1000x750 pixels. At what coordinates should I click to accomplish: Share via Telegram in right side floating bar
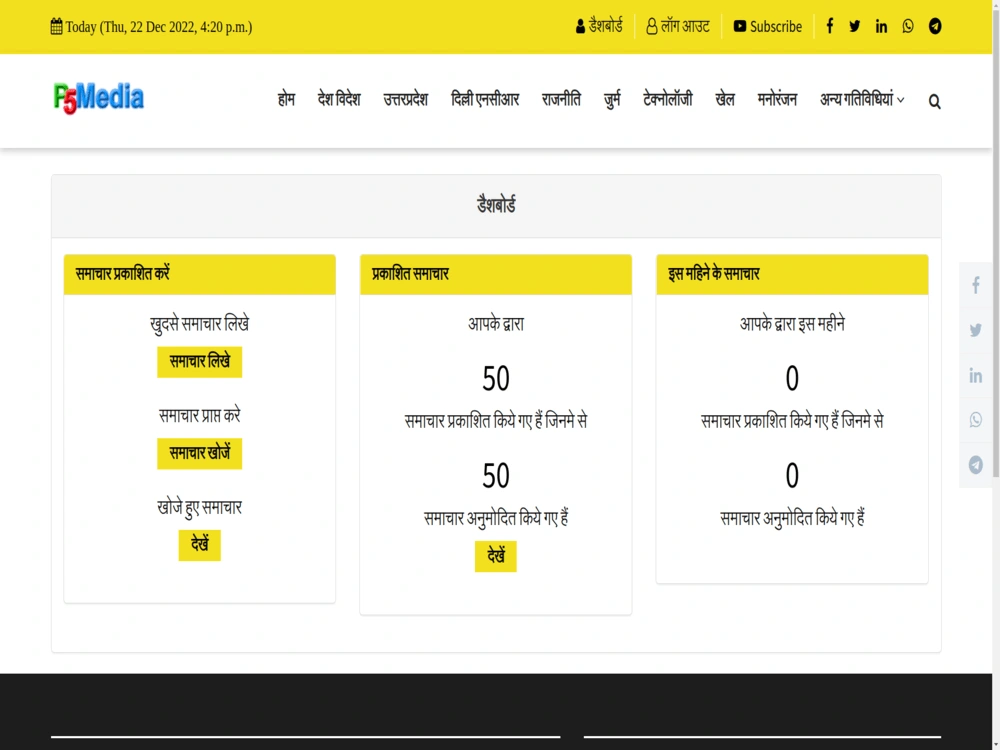[975, 465]
